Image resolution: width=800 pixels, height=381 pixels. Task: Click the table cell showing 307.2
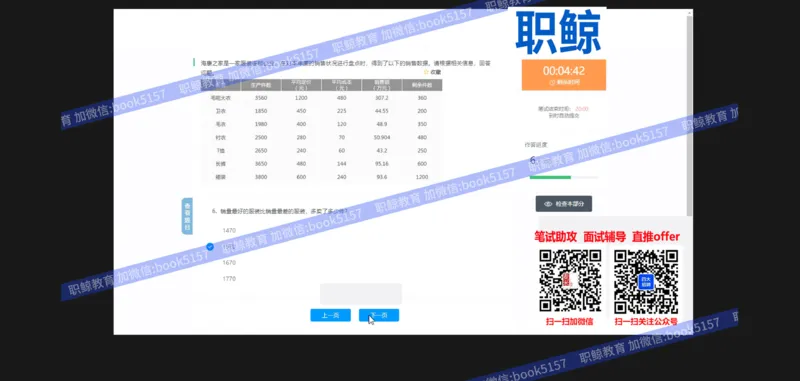pos(382,98)
